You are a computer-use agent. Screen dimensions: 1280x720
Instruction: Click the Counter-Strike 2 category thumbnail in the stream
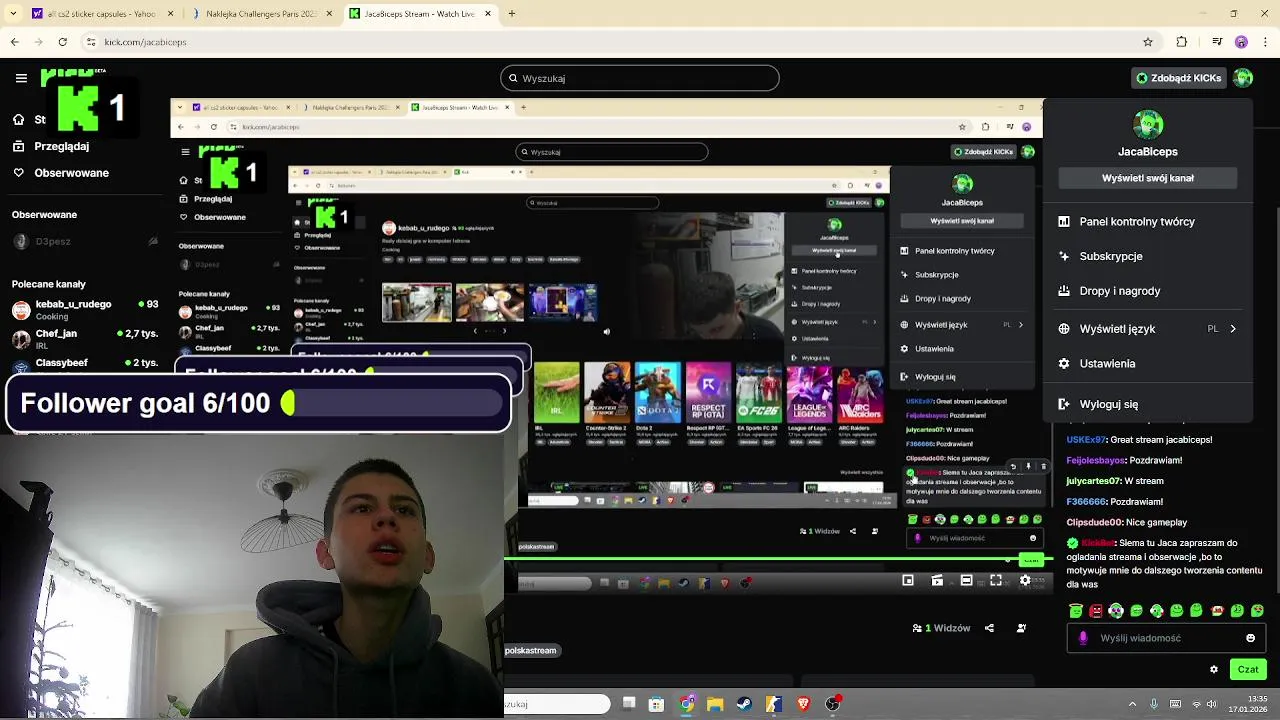point(607,393)
